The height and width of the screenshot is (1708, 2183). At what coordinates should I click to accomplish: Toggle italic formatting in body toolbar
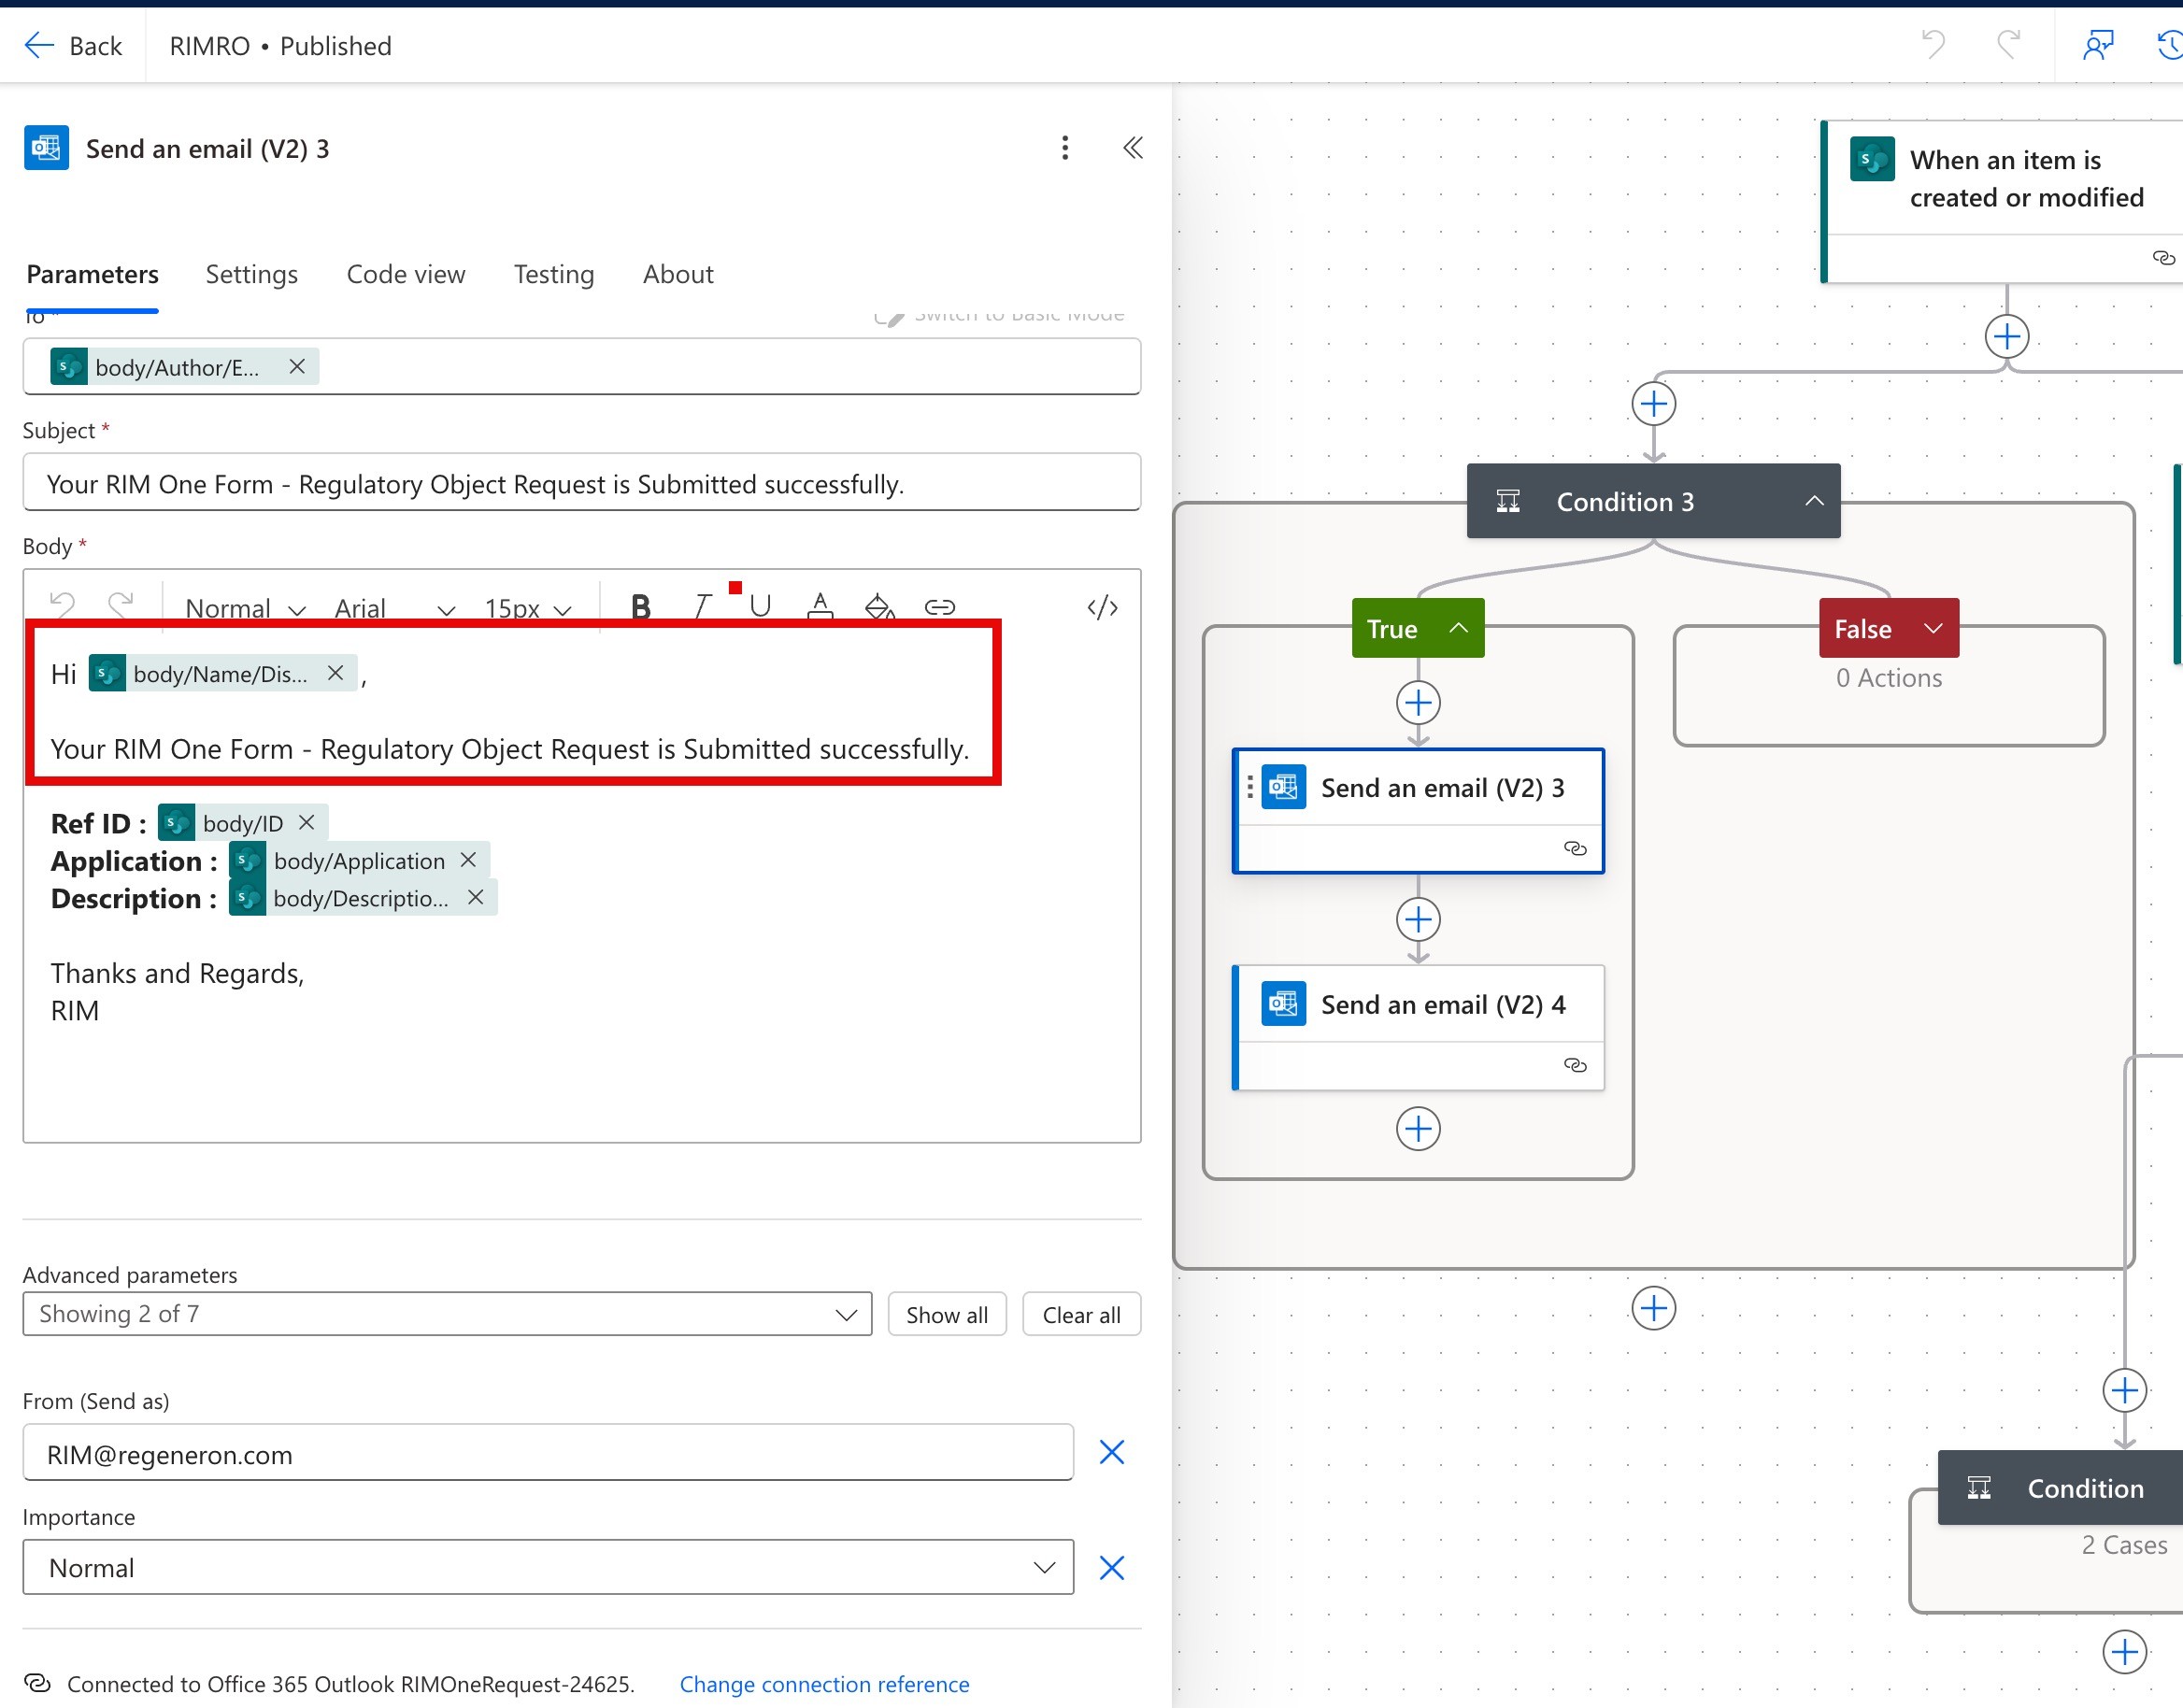(702, 606)
